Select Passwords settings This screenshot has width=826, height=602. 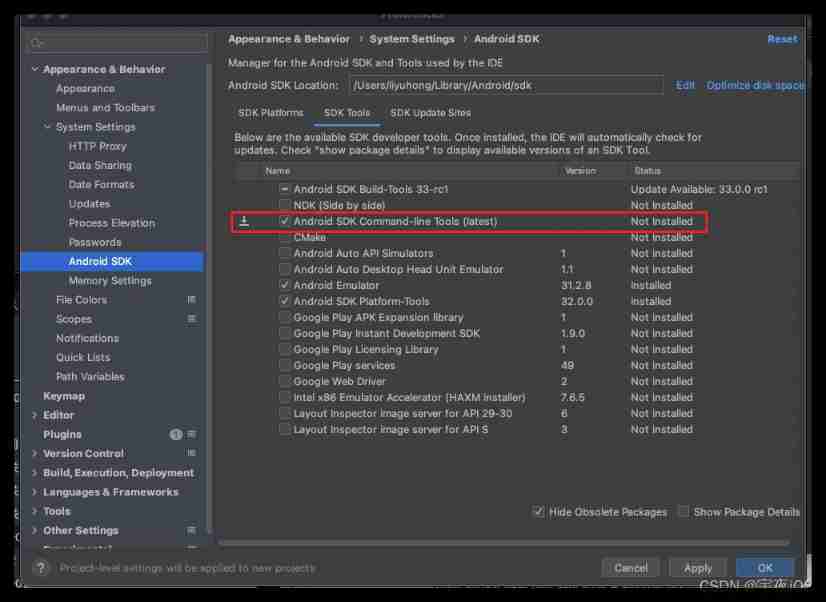coord(95,242)
